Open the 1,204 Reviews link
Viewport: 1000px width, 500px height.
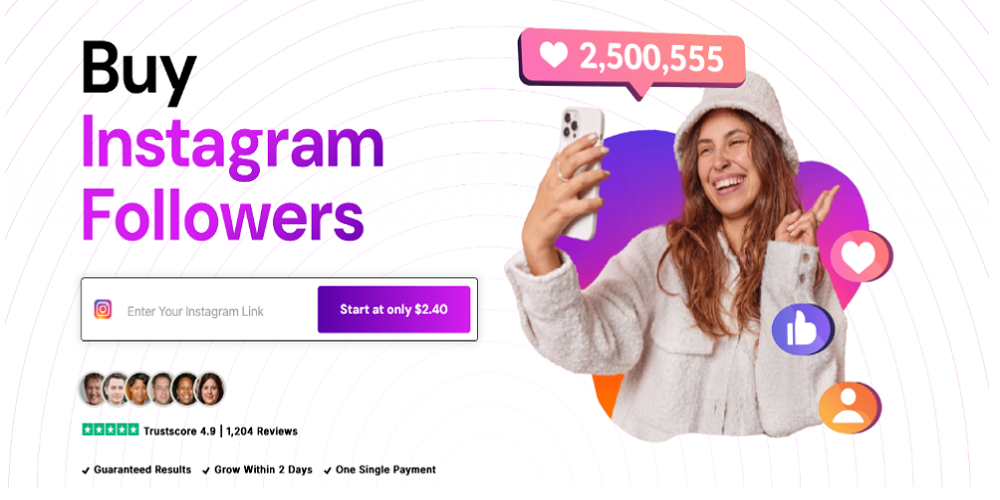(261, 431)
